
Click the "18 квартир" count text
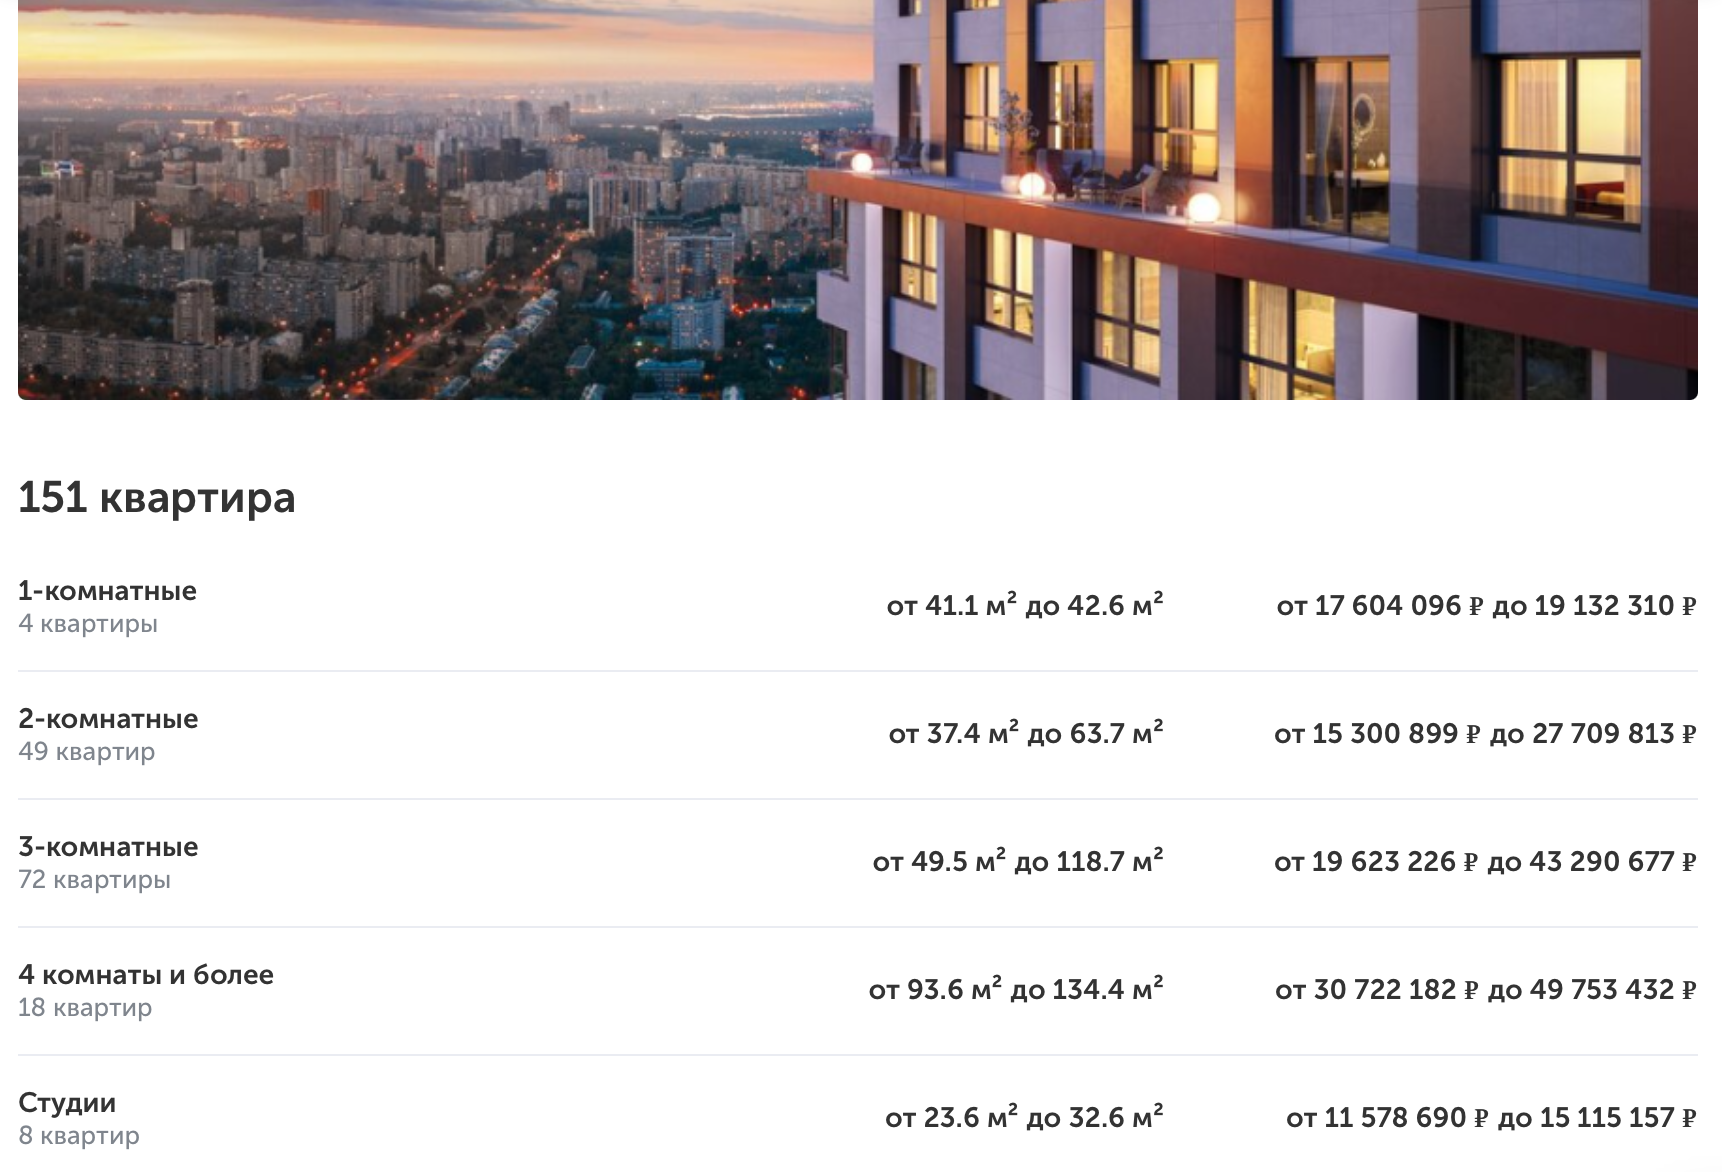click(x=85, y=1008)
